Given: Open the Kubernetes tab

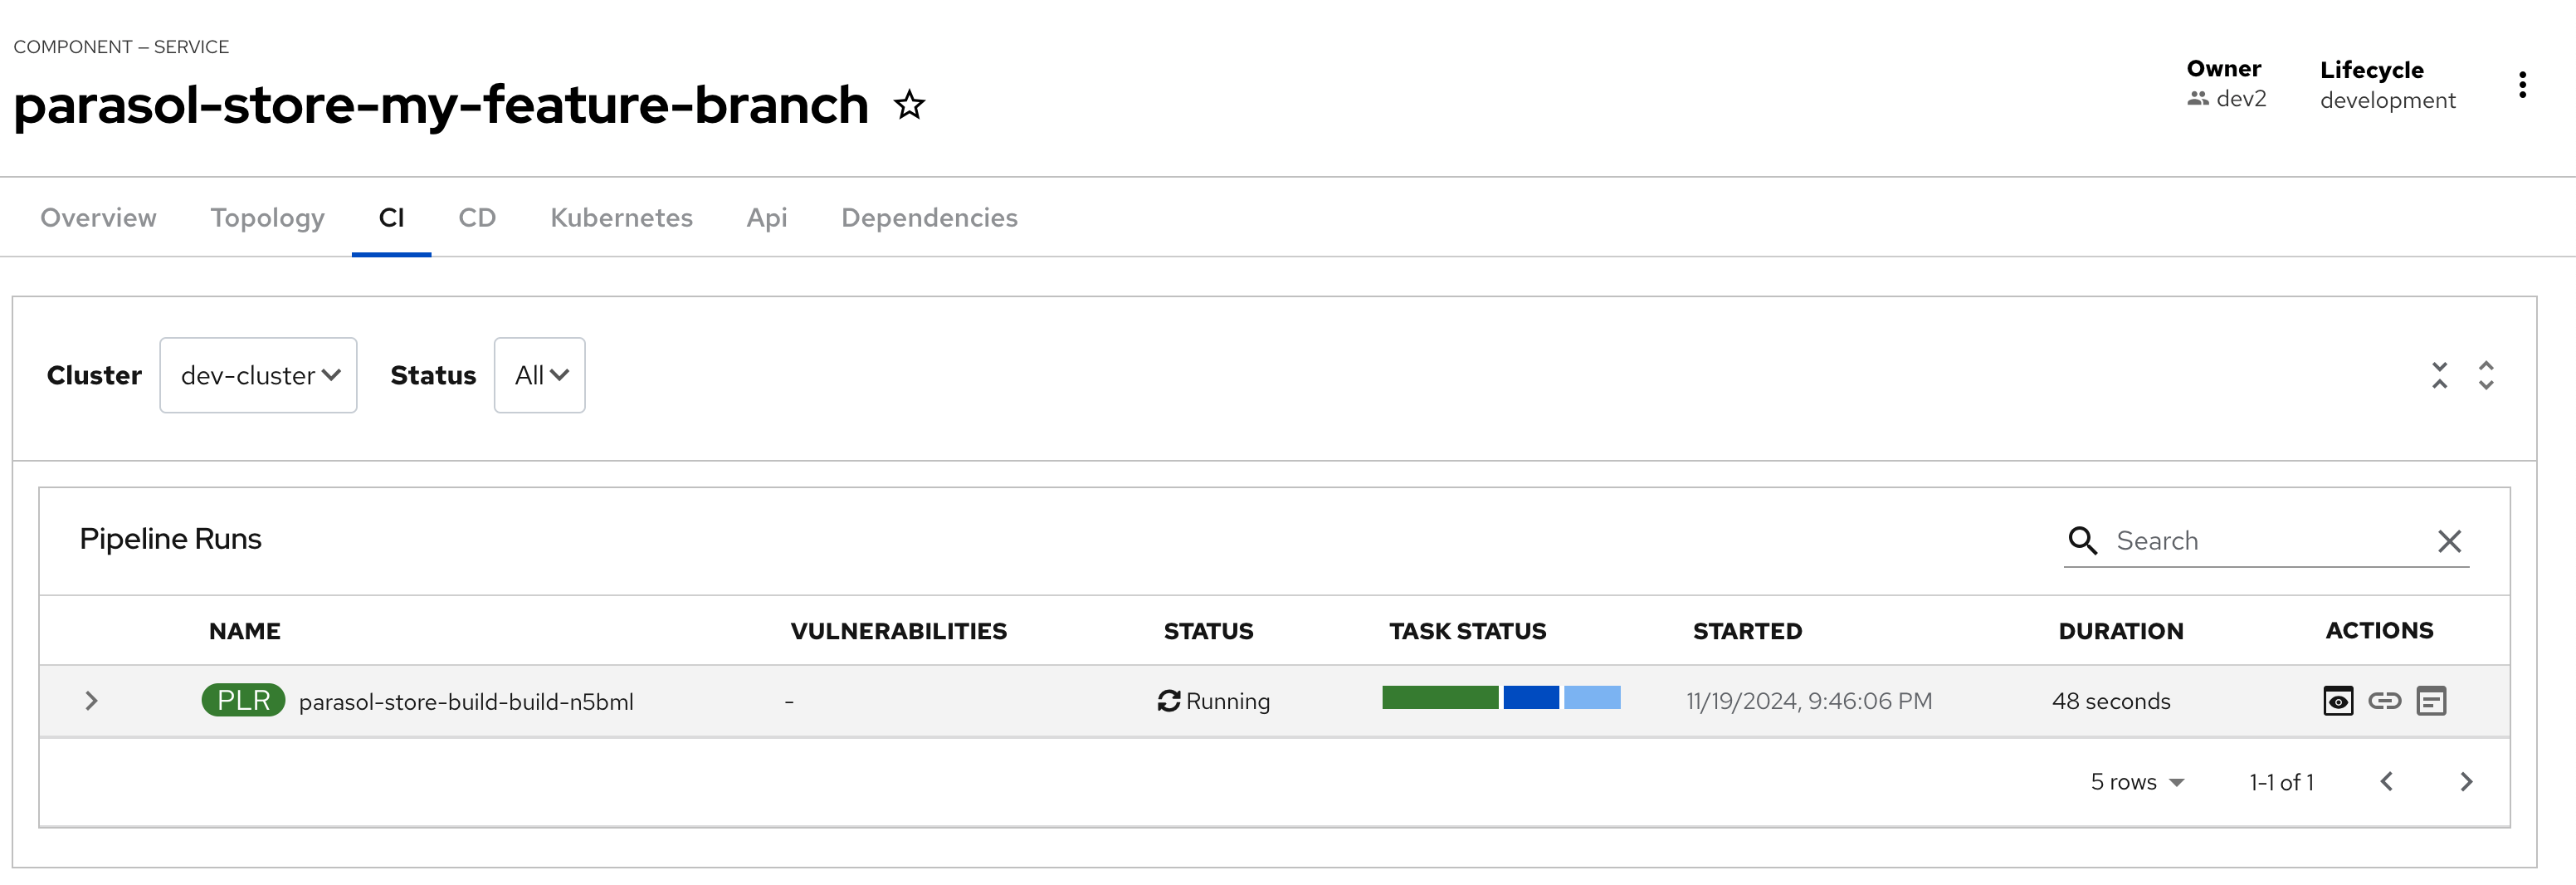Looking at the screenshot, I should click(621, 218).
